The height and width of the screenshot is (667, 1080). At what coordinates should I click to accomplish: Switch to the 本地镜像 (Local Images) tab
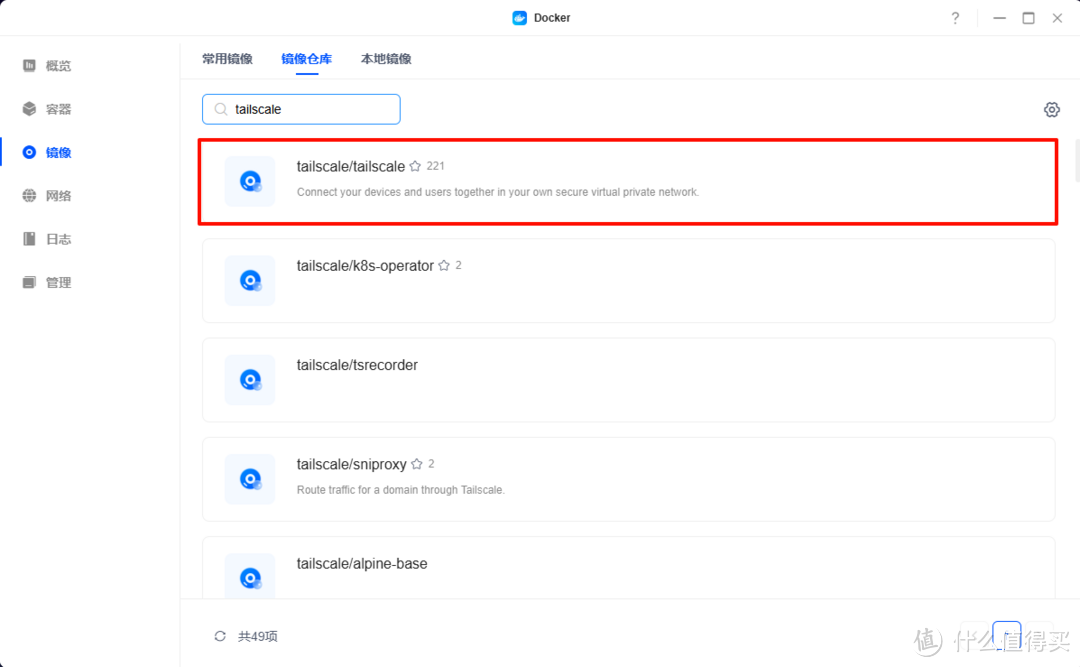pyautogui.click(x=385, y=59)
